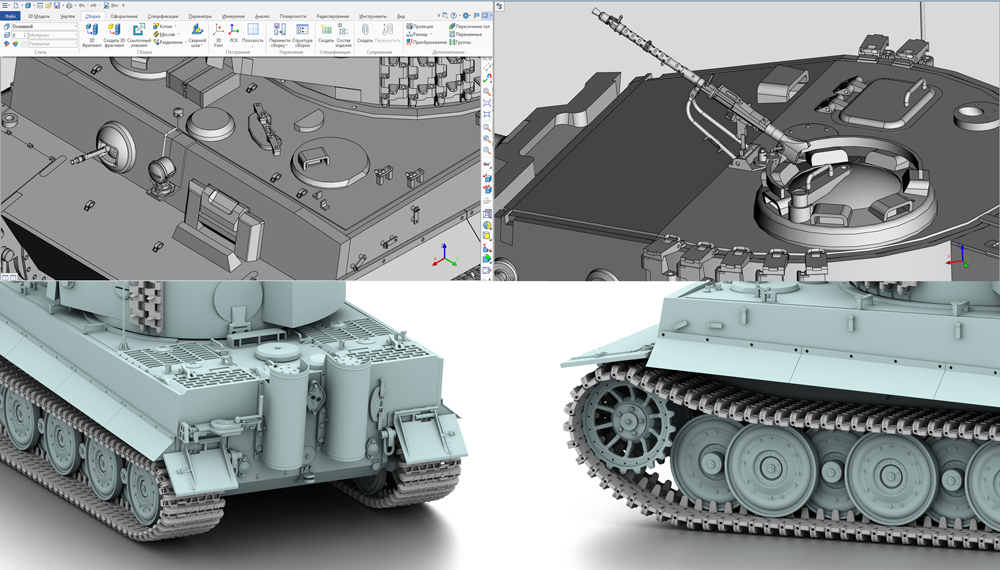Click the Переменные command

coord(465,34)
